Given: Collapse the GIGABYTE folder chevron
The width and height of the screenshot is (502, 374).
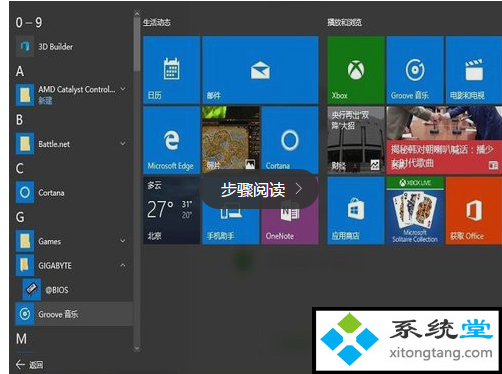Looking at the screenshot, I should 123,265.
